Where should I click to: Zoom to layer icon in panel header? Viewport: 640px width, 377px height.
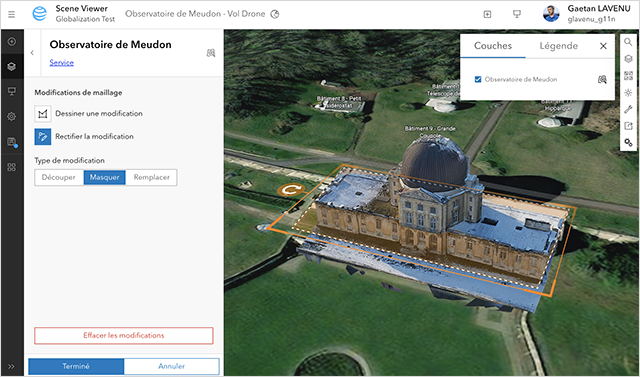211,53
